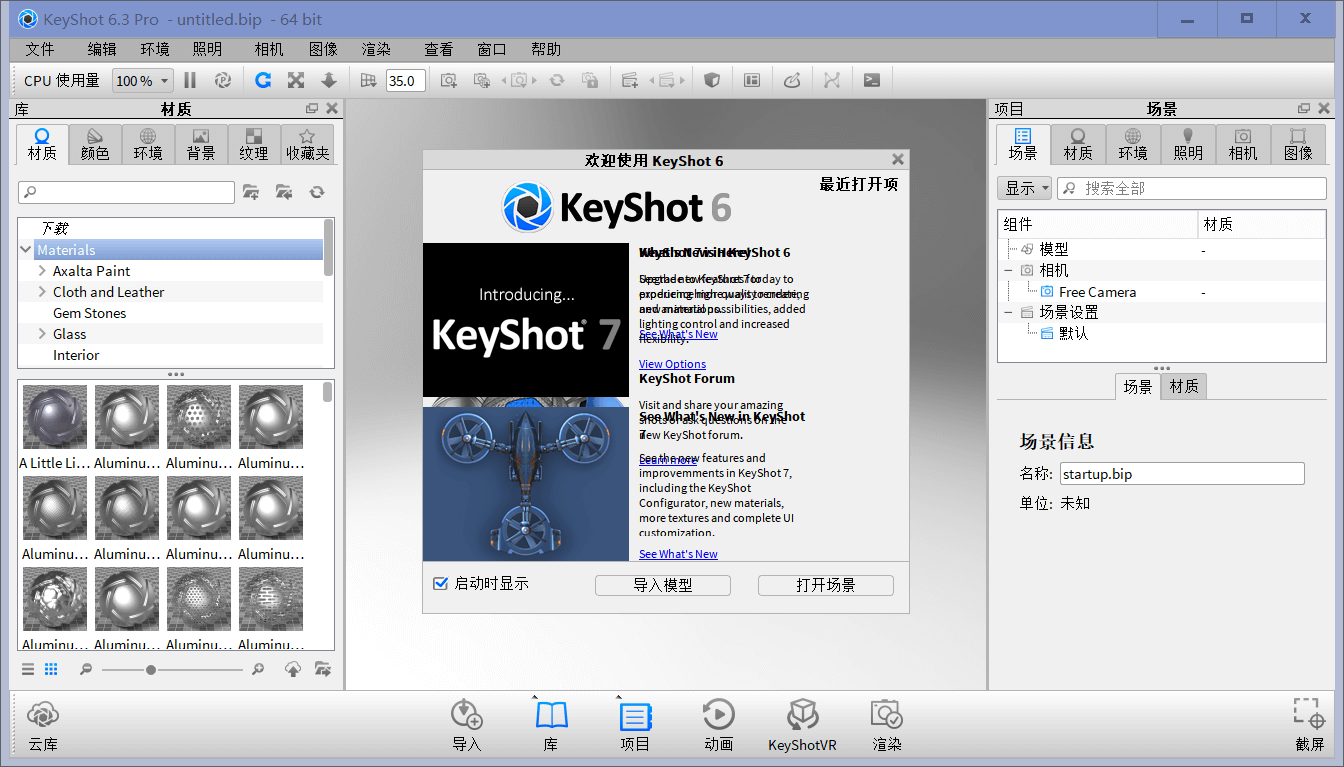Take a screenshot with 截屏 button
The height and width of the screenshot is (767, 1344).
[x=1309, y=726]
